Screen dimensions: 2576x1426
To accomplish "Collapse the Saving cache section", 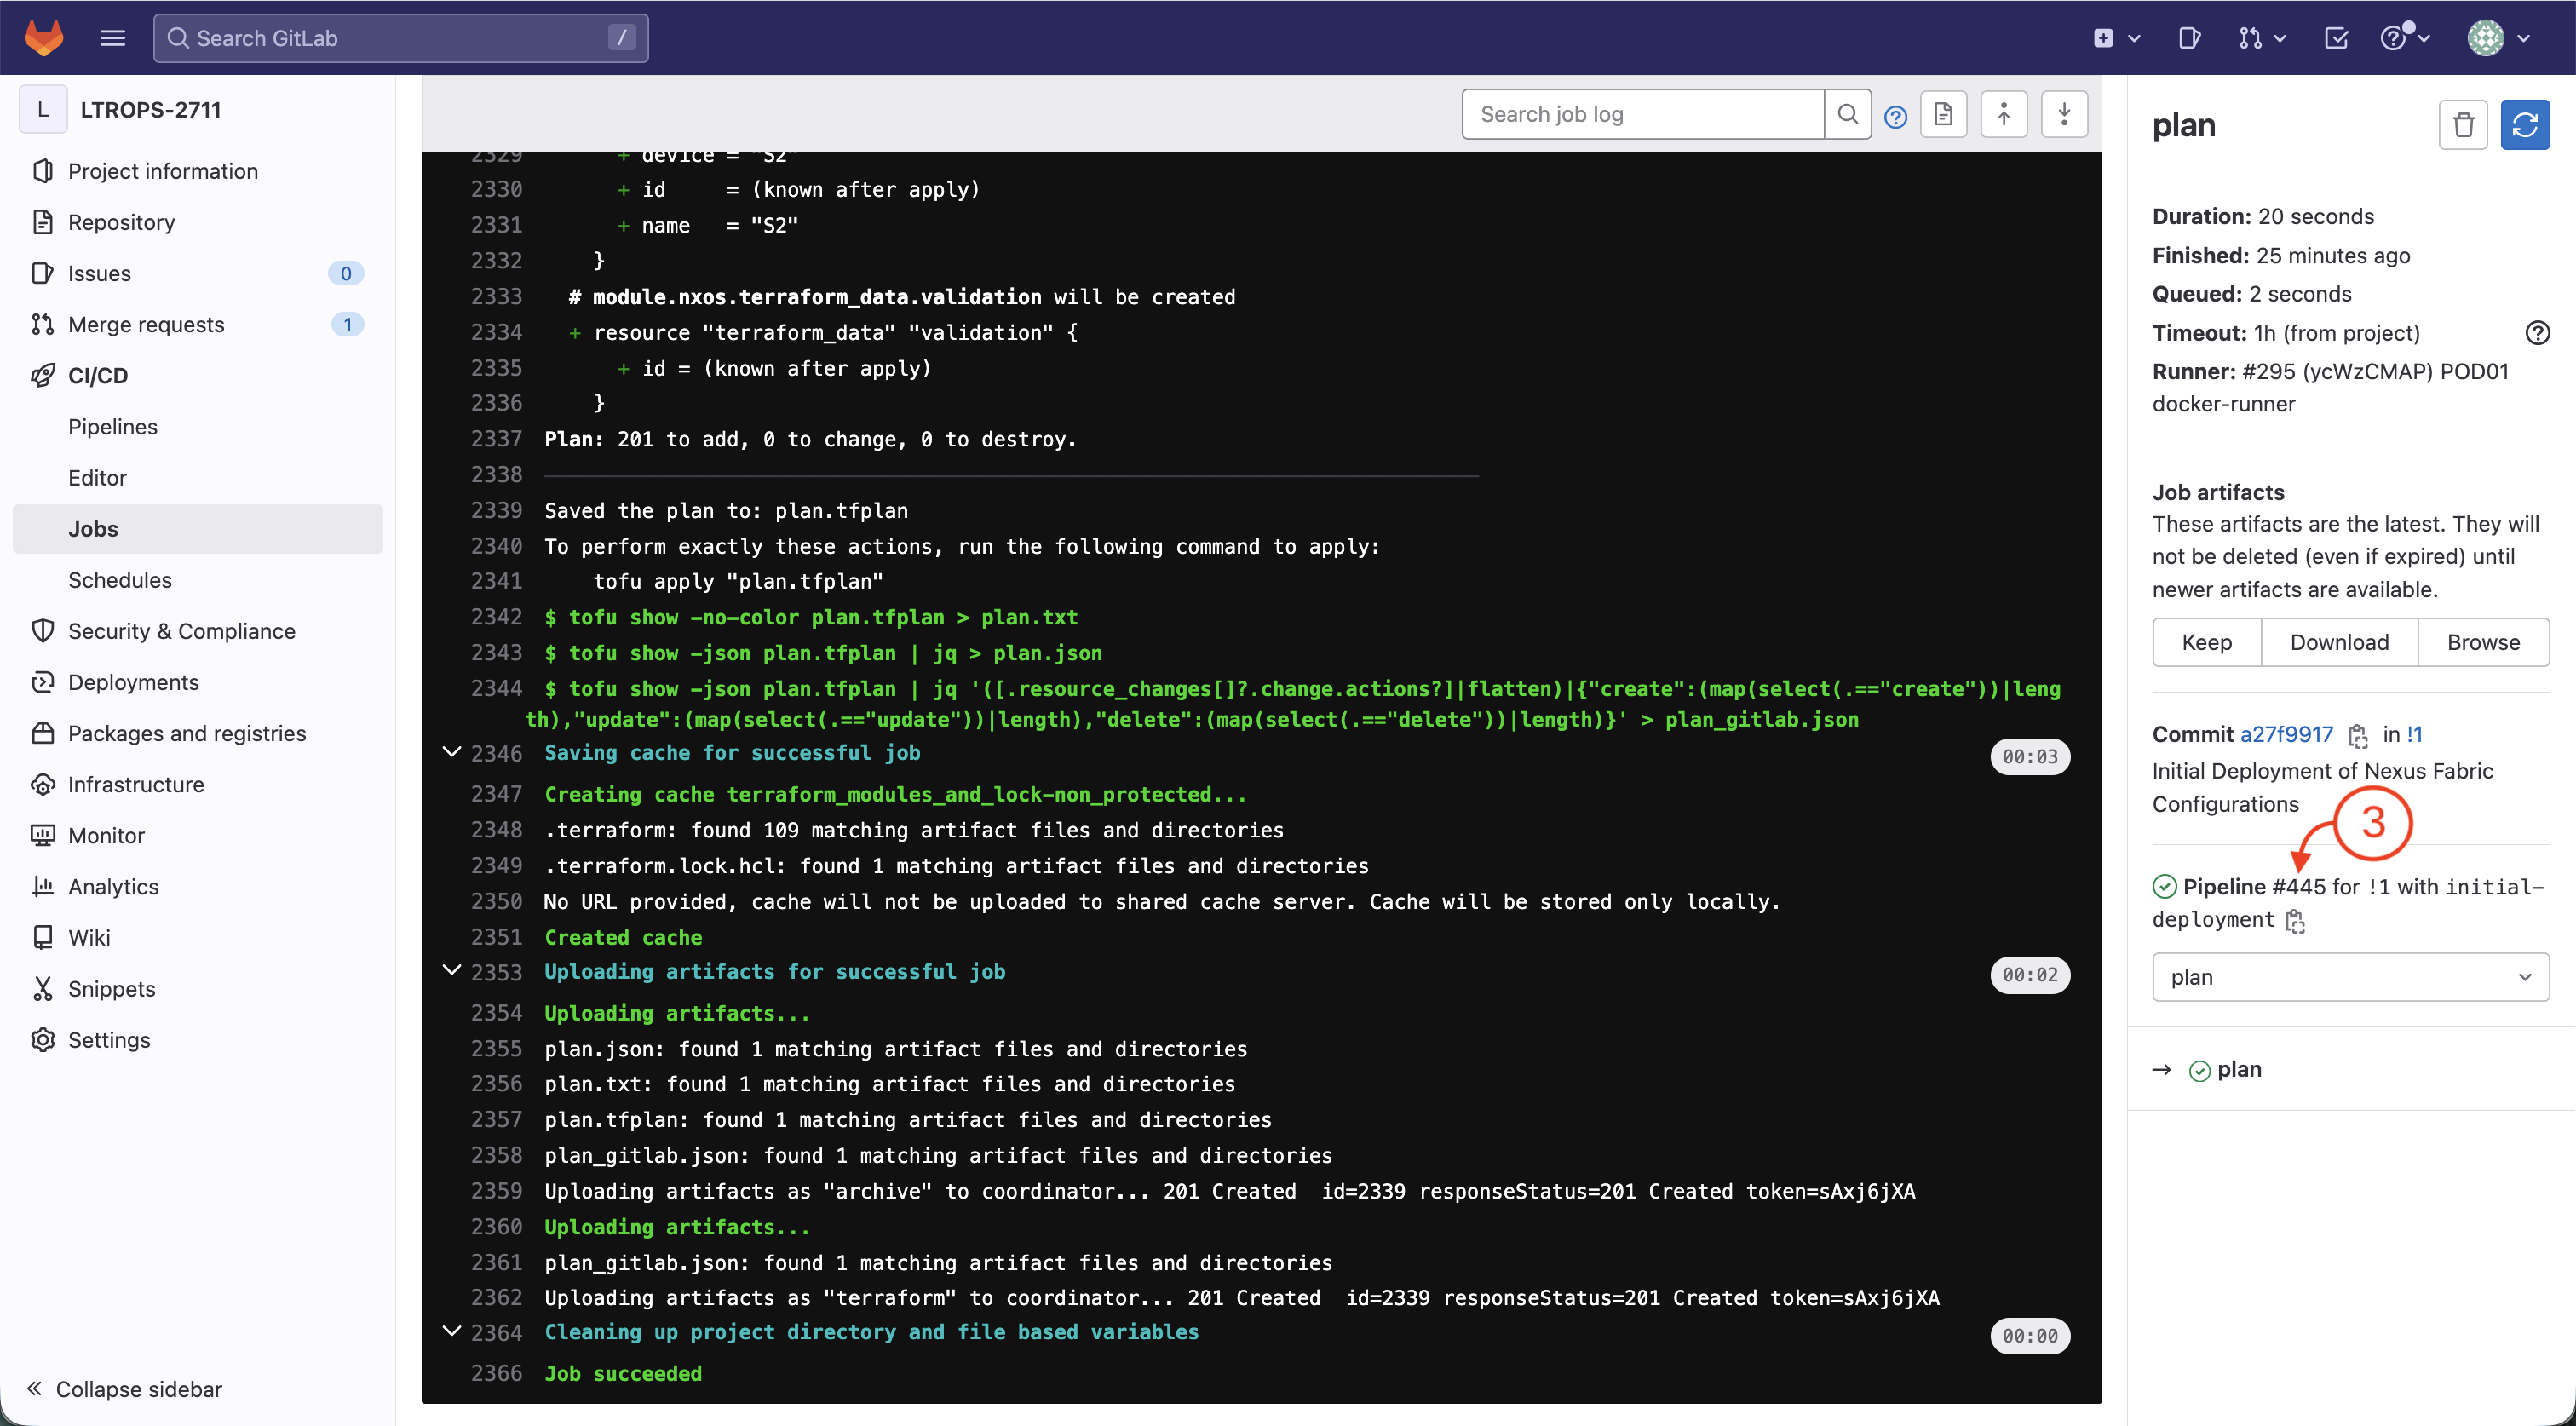I will (452, 752).
